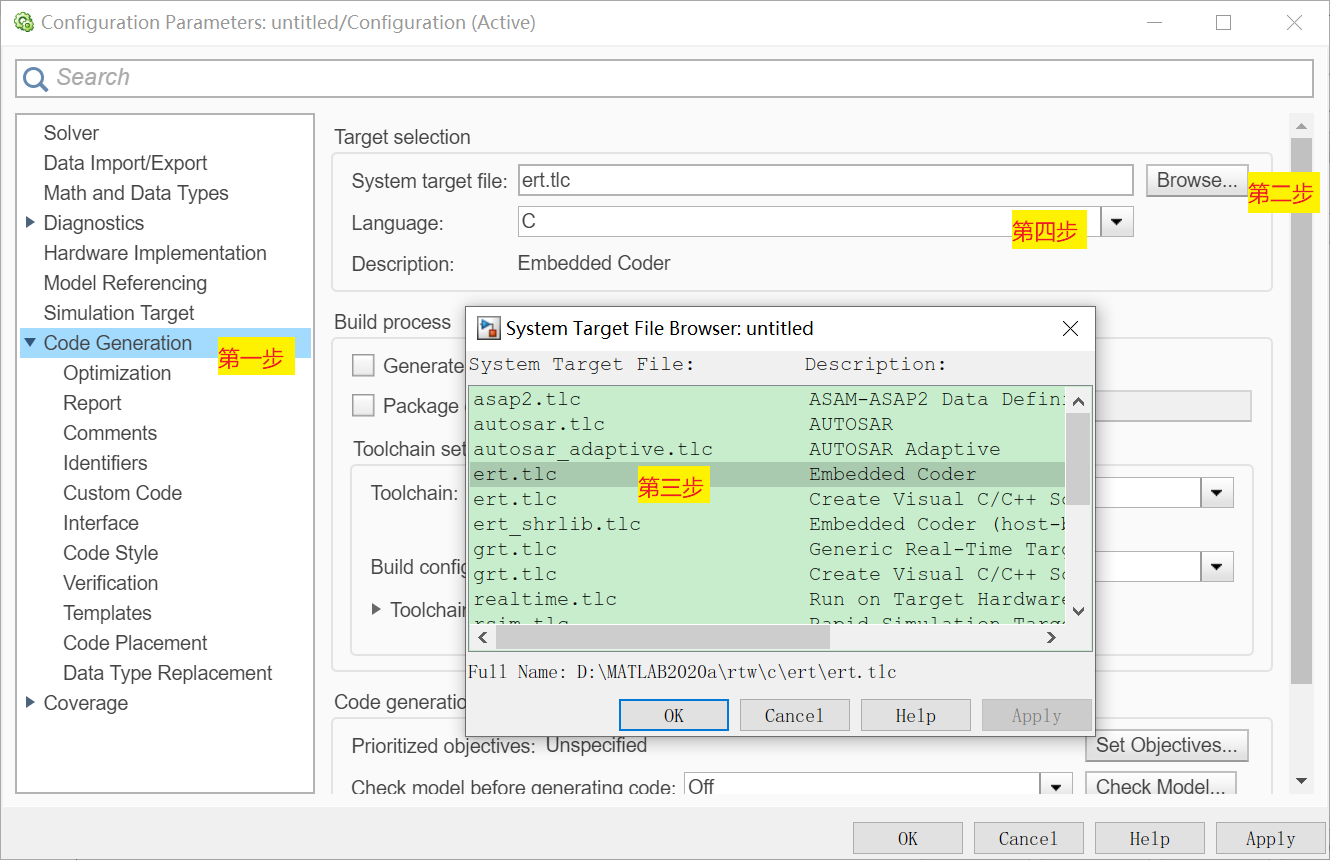Select Solver in the left pane
The width and height of the screenshot is (1330, 860).
coord(71,133)
